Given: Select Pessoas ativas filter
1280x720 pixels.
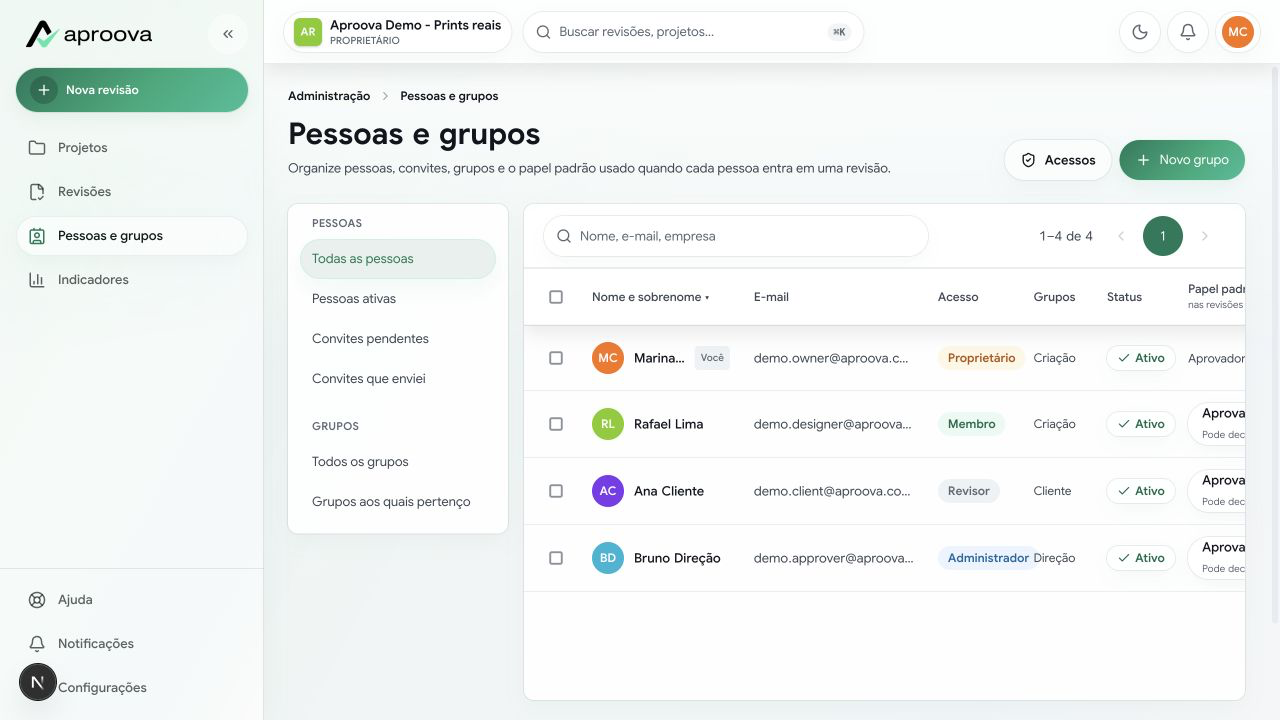Looking at the screenshot, I should (398, 299).
